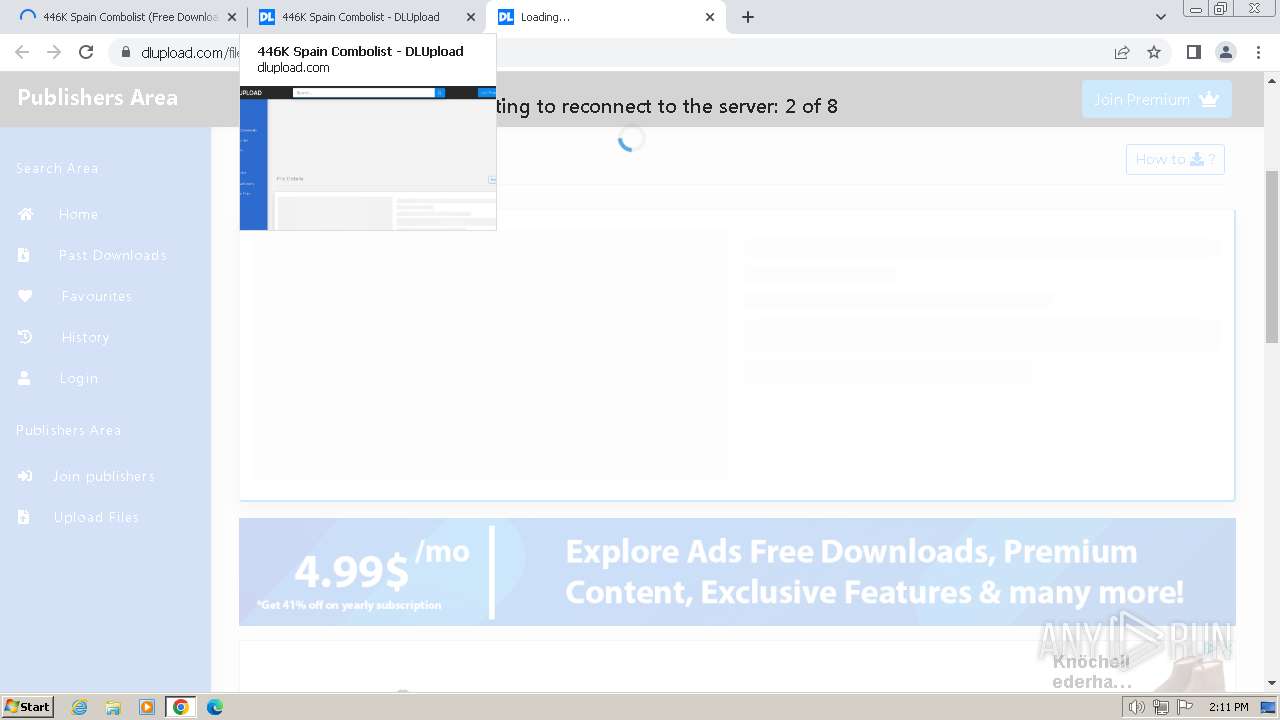
Task: Open a new browser tab
Action: (x=748, y=17)
